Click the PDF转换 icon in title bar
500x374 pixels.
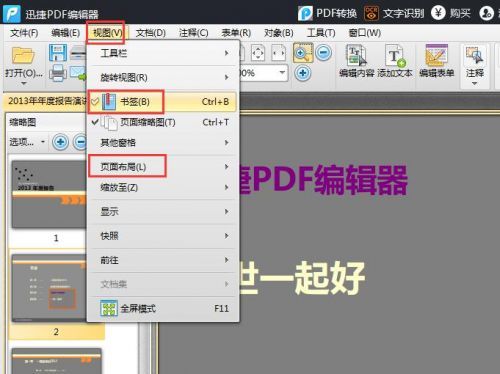(x=305, y=13)
